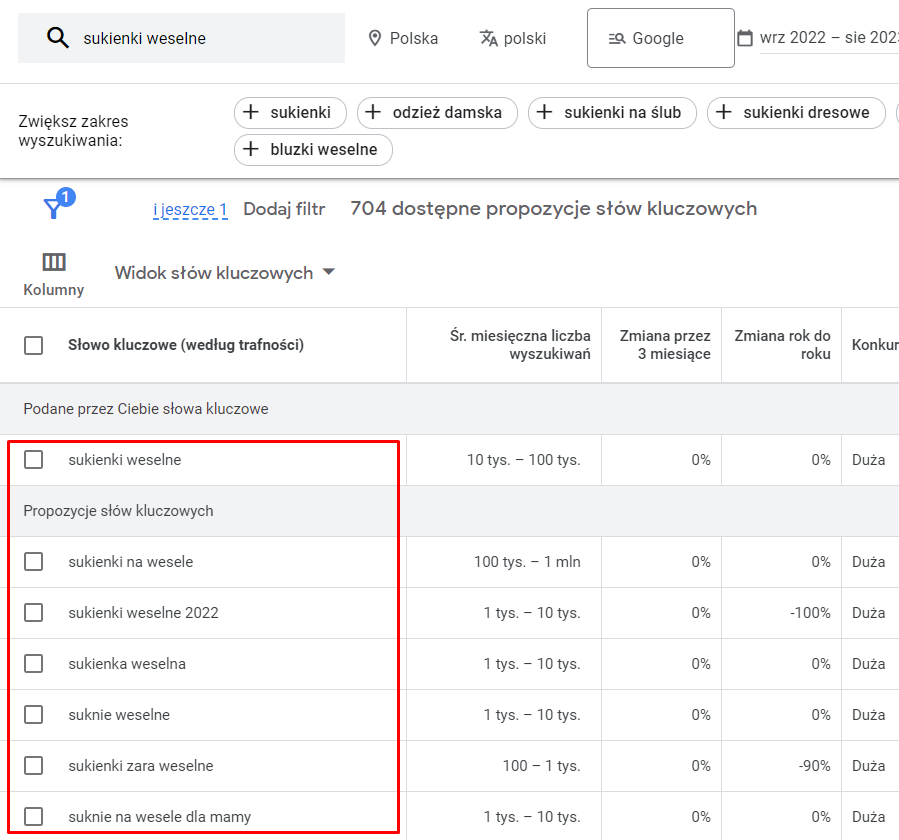Add the bluzki weselne chip
Viewport: 899px width, 840px height.
[313, 150]
